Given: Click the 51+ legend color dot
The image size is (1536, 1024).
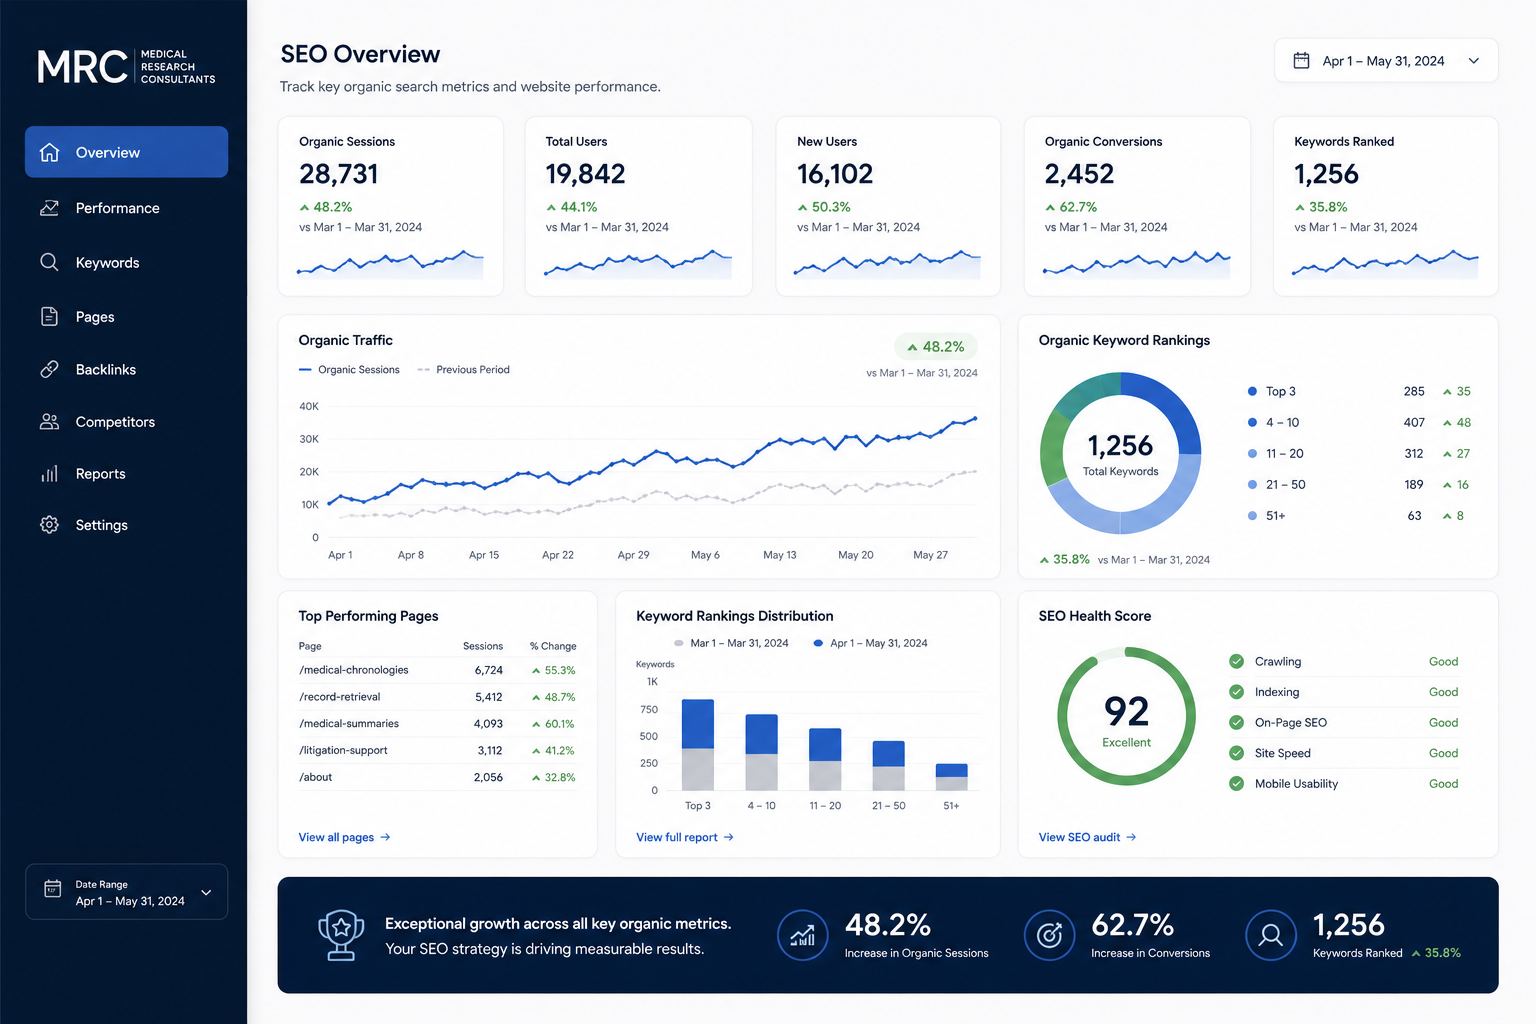Looking at the screenshot, I should [x=1252, y=515].
